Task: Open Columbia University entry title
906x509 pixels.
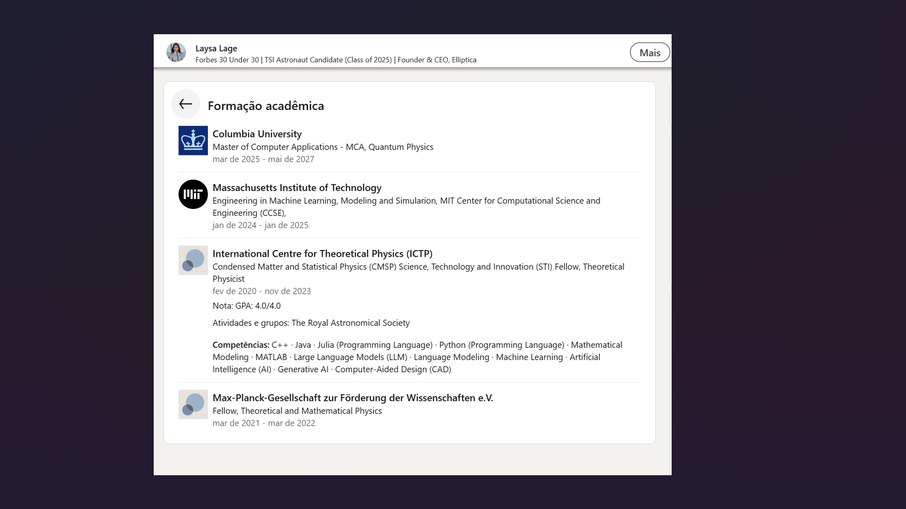Action: [257, 133]
